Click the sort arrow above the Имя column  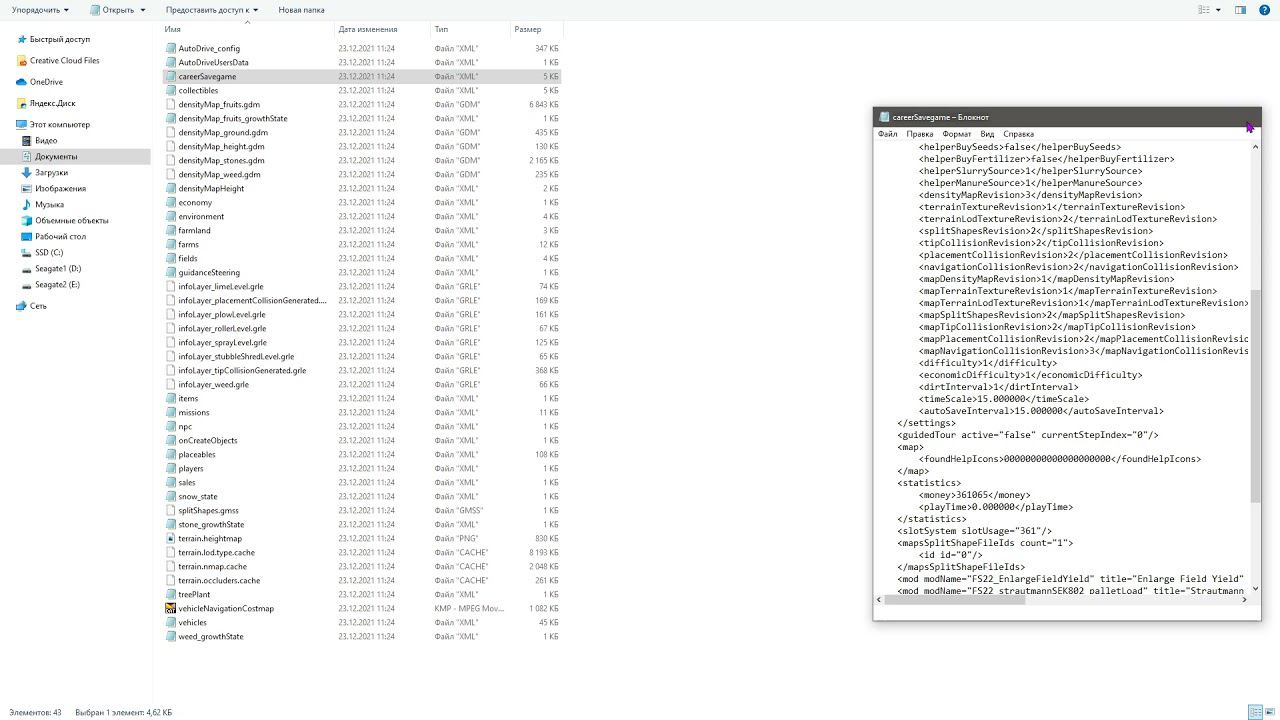(246, 22)
